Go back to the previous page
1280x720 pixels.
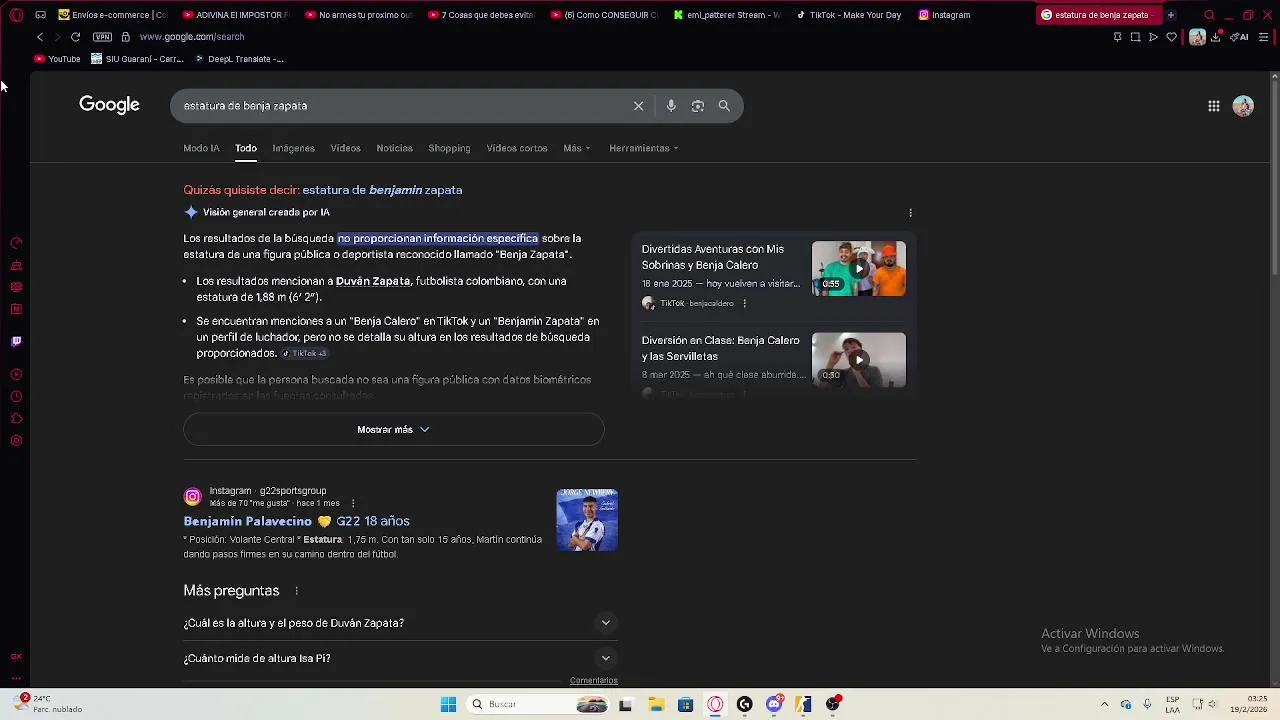[40, 37]
